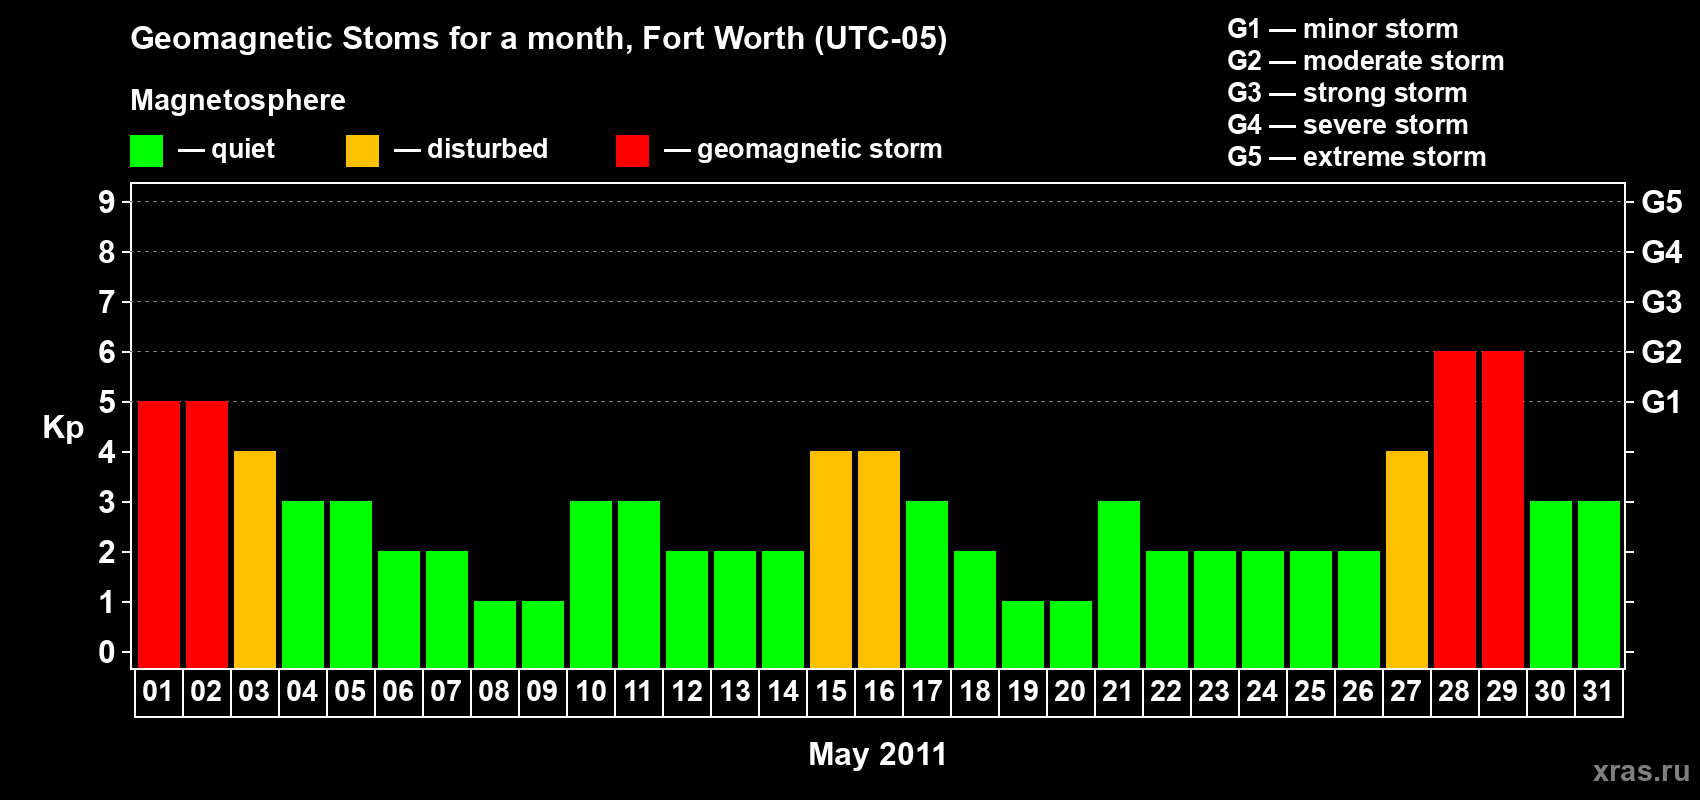Click the 'G2' right axis label
The height and width of the screenshot is (800, 1700).
pos(1662,352)
